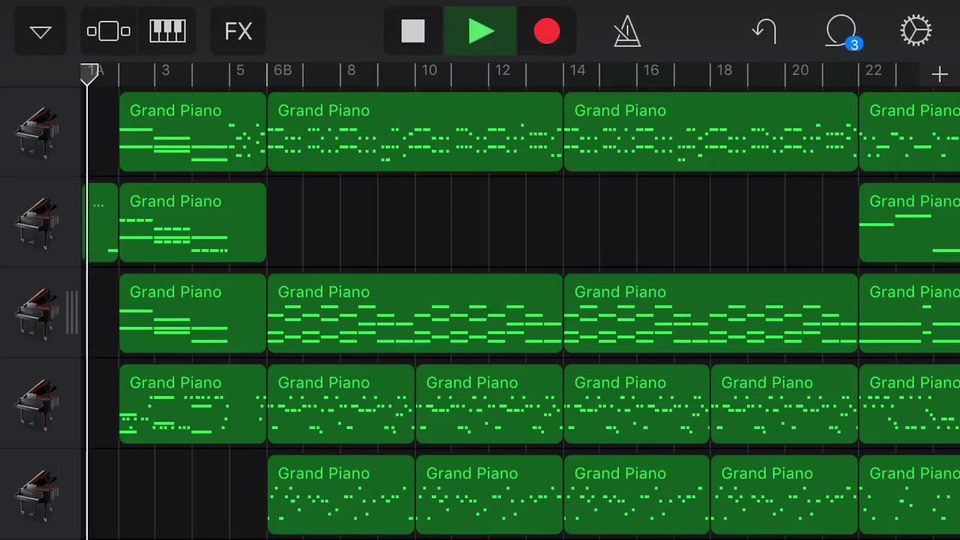
Task: Select first track's Grand Piano region at bar 22
Action: tap(910, 132)
